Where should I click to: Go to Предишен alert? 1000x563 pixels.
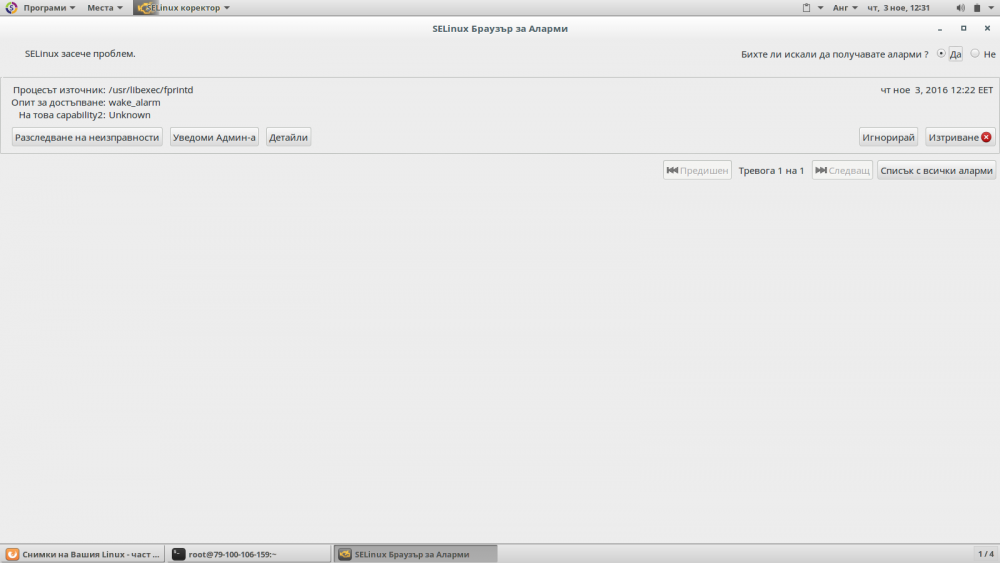697,170
